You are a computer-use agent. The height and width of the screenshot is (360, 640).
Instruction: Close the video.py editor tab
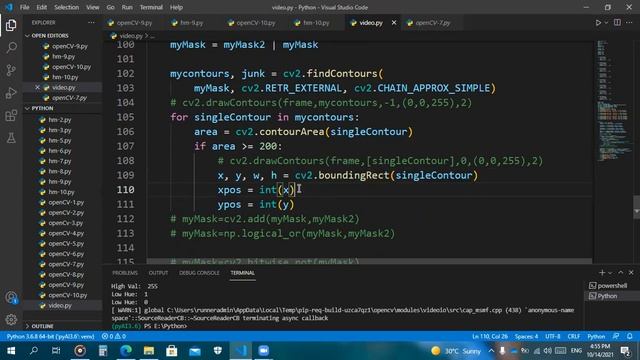tap(394, 23)
